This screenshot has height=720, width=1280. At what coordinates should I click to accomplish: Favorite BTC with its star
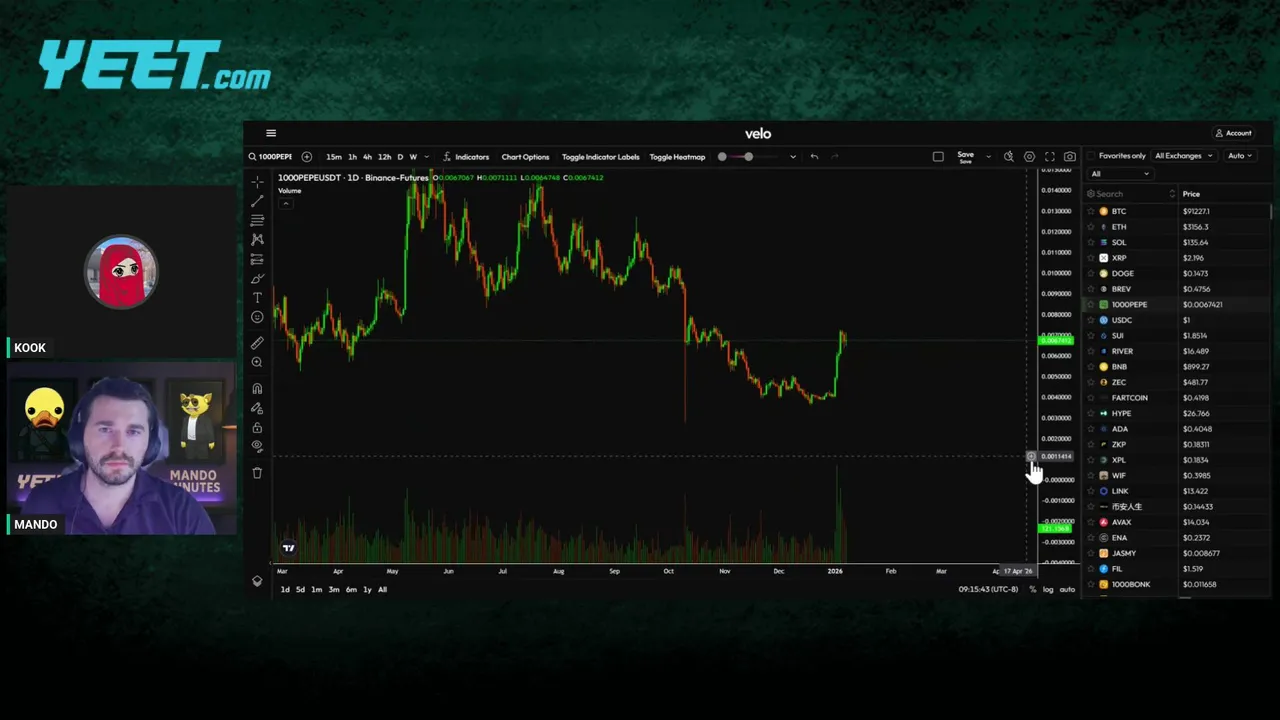click(x=1091, y=211)
